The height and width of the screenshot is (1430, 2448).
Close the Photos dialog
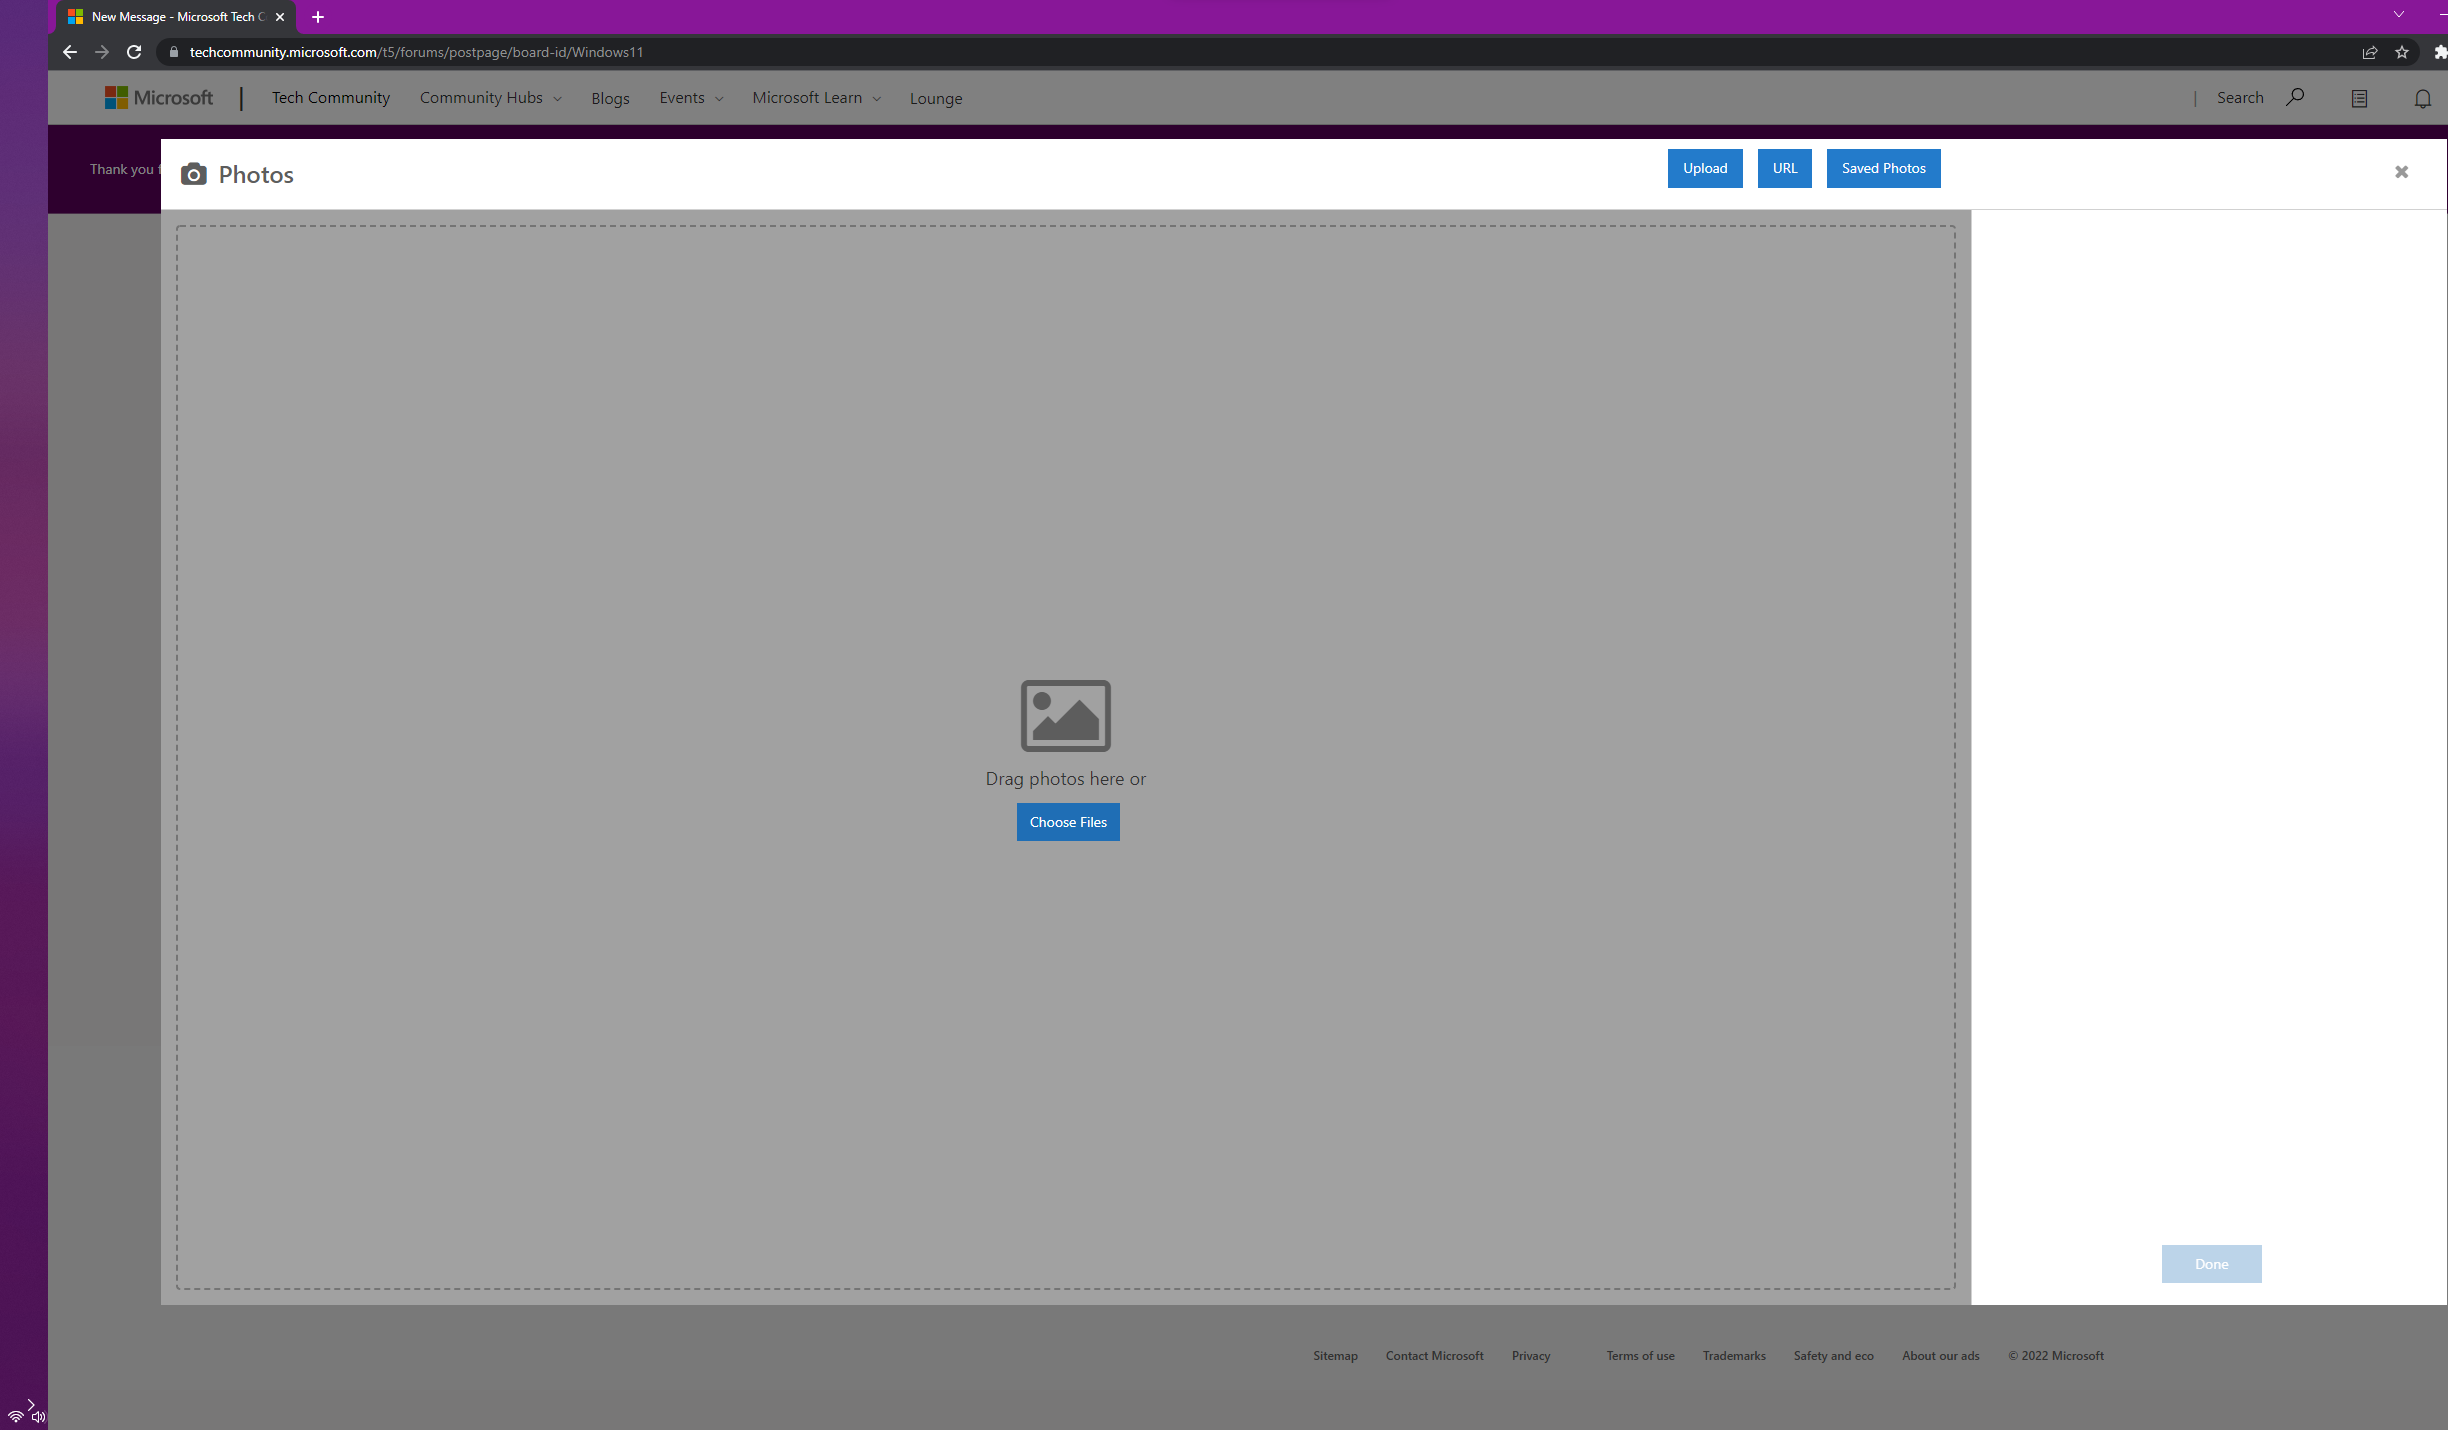(2401, 172)
